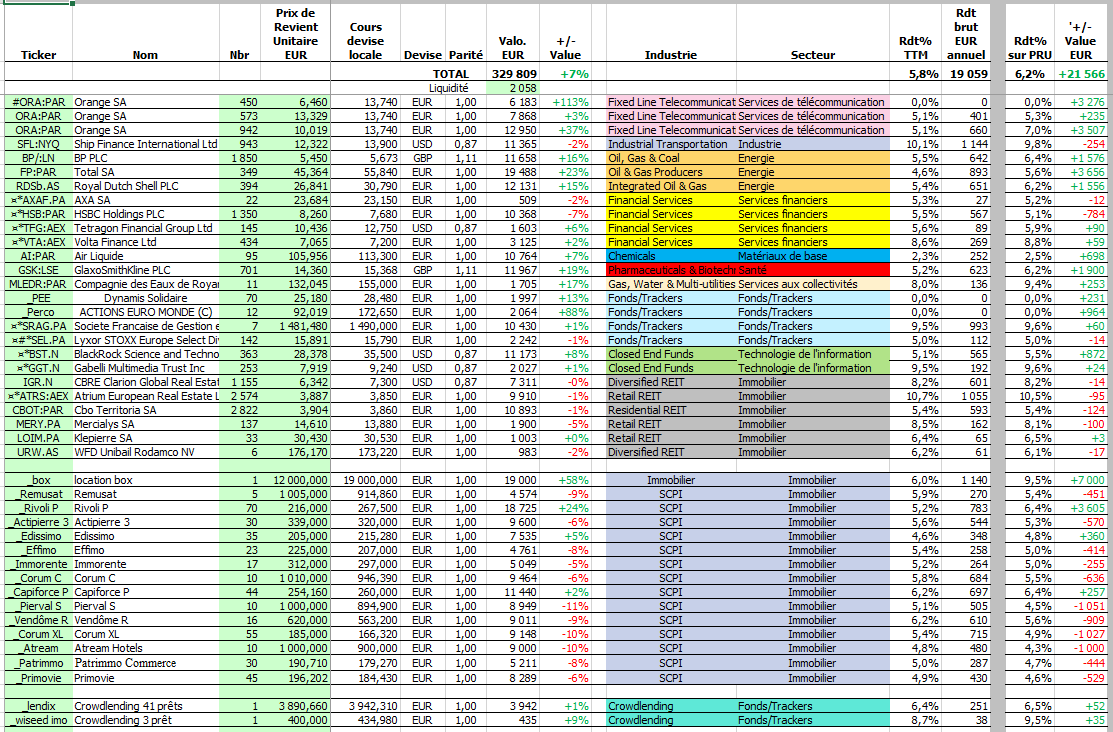This screenshot has width=1113, height=732.
Task: Select the Effimo name cell
Action: [x=146, y=550]
